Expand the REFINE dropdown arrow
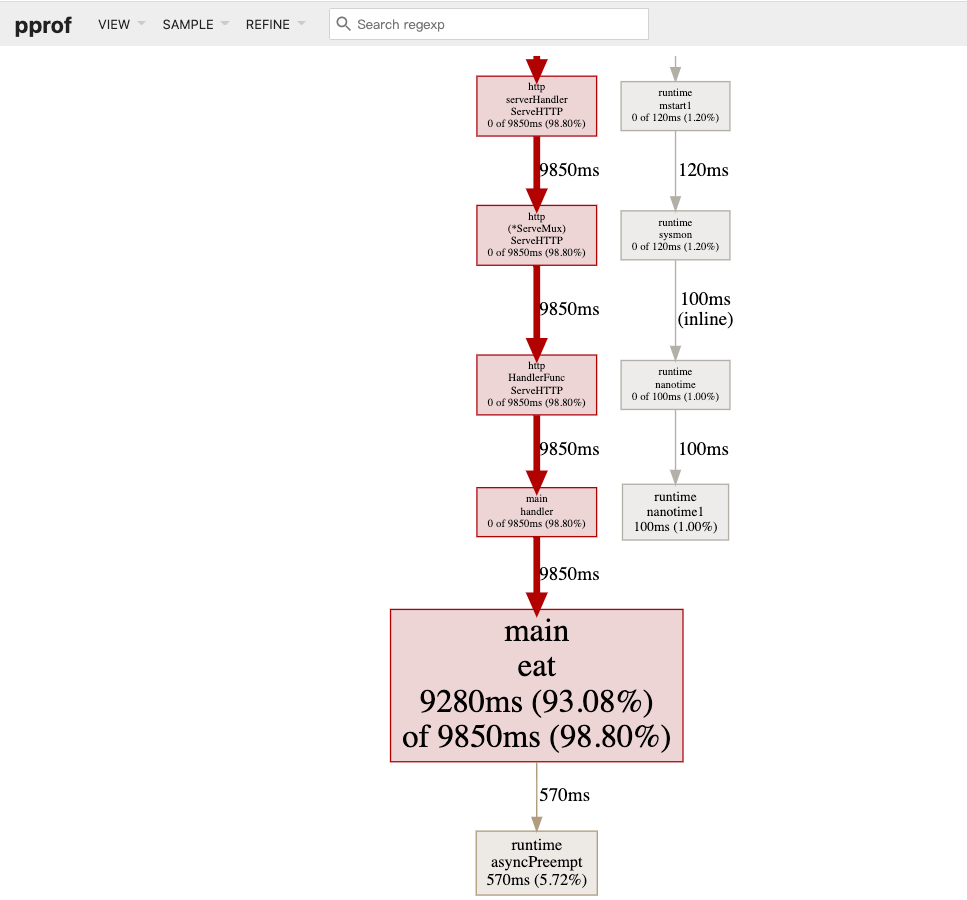 coord(301,24)
